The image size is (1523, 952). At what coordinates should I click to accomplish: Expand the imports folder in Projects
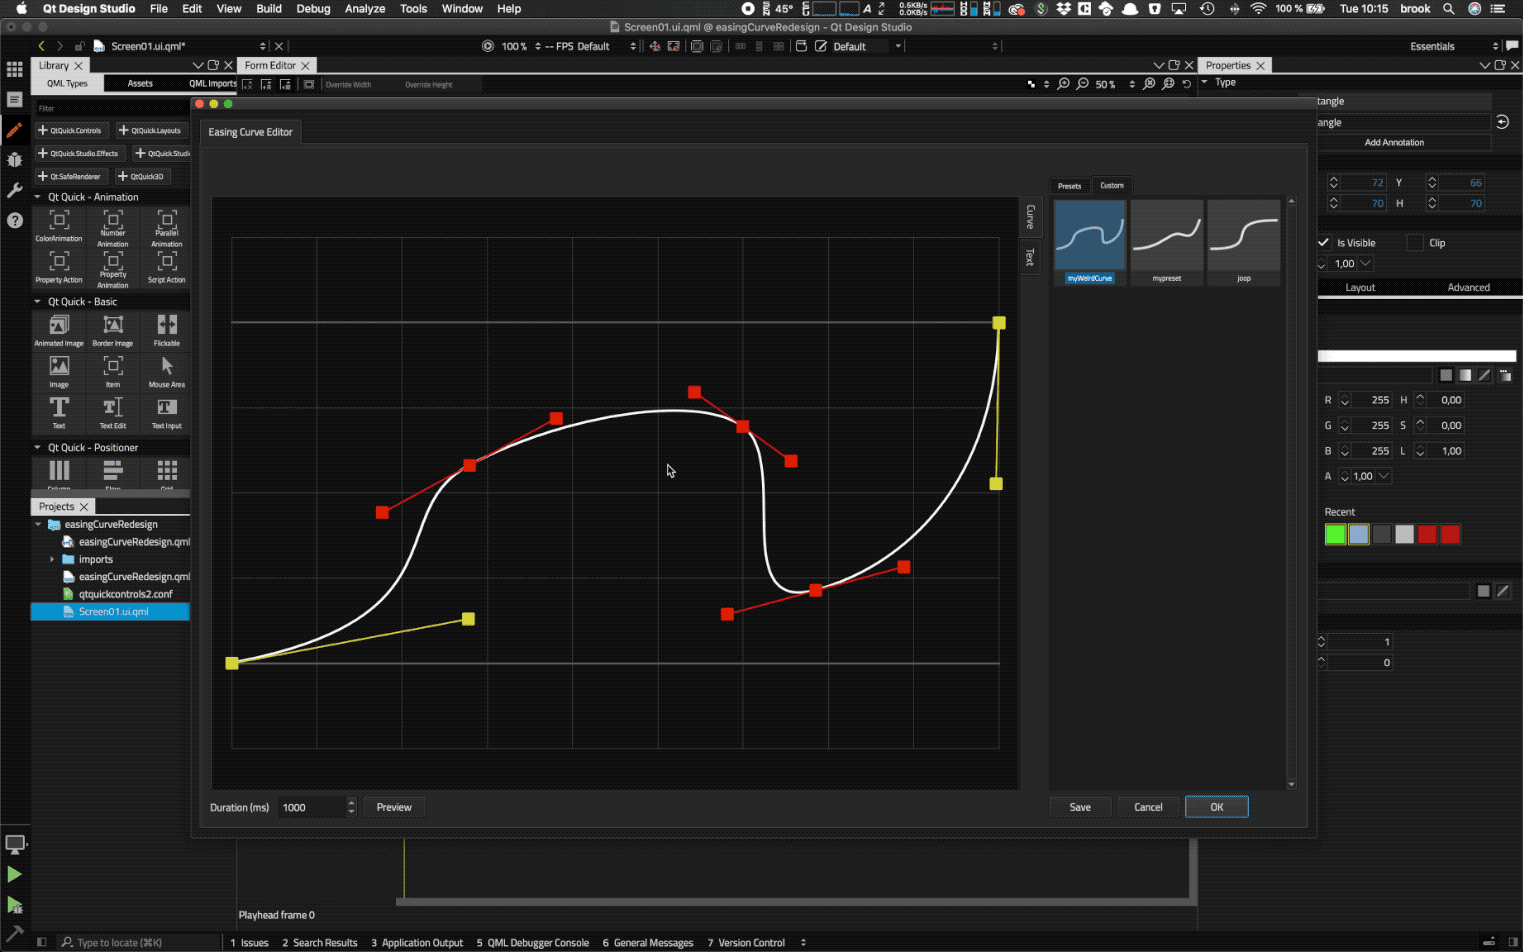(x=52, y=559)
